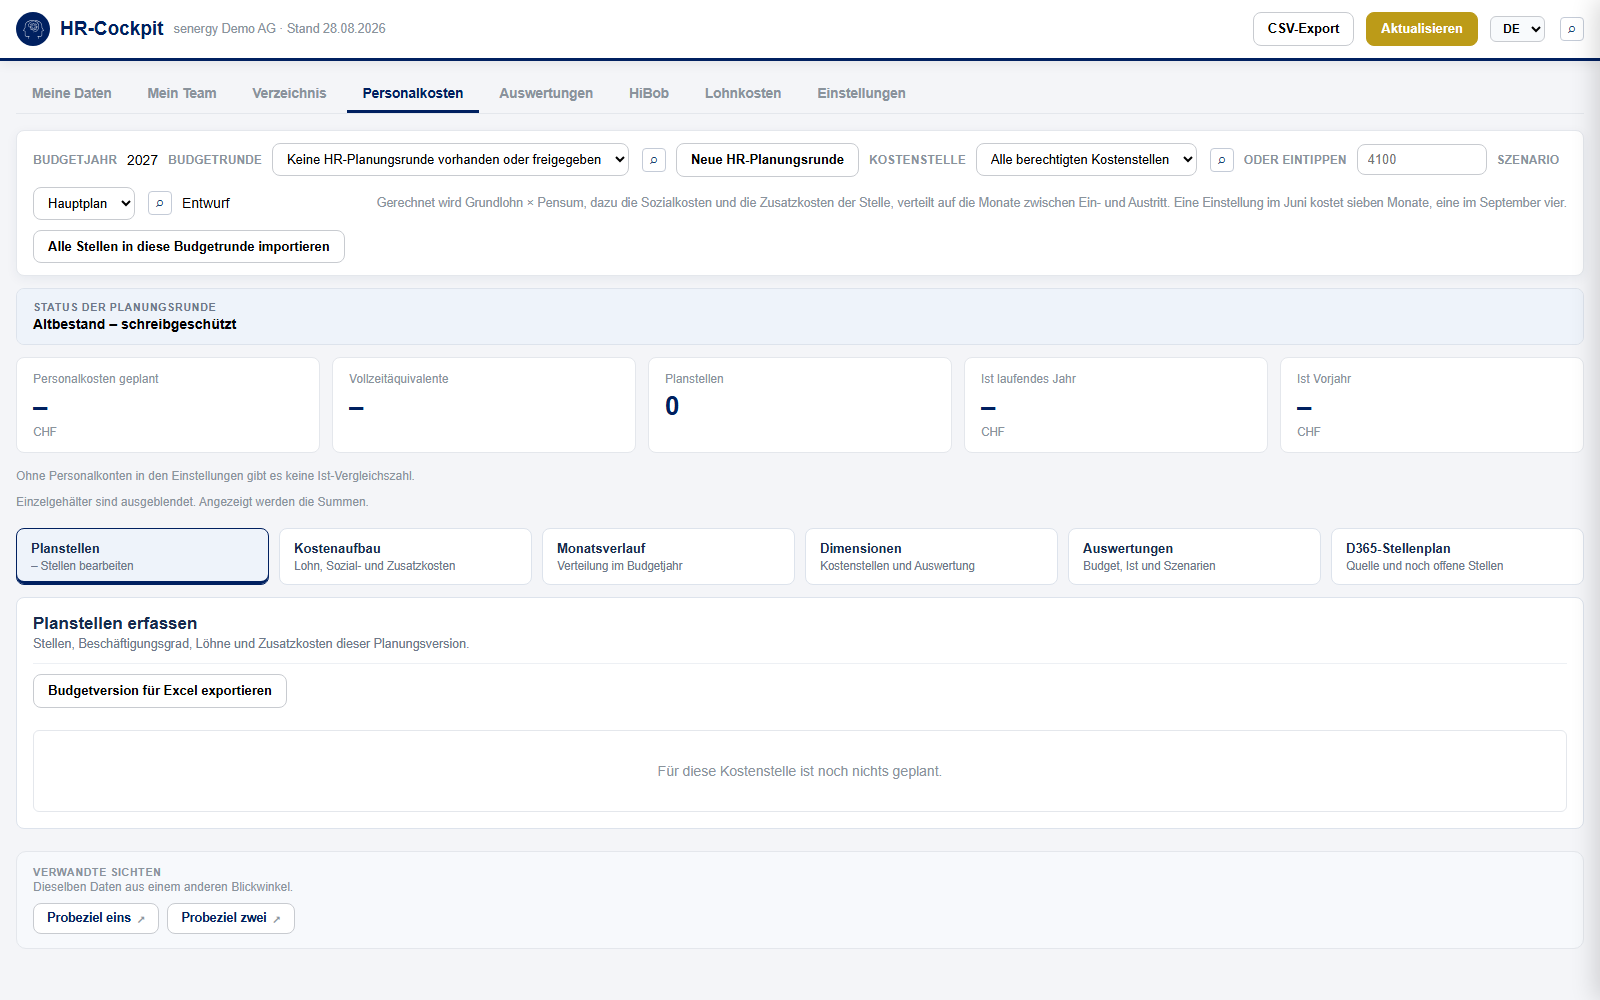Screen dimensions: 1600x1000
Task: Click the Entwurf status label
Action: click(206, 203)
